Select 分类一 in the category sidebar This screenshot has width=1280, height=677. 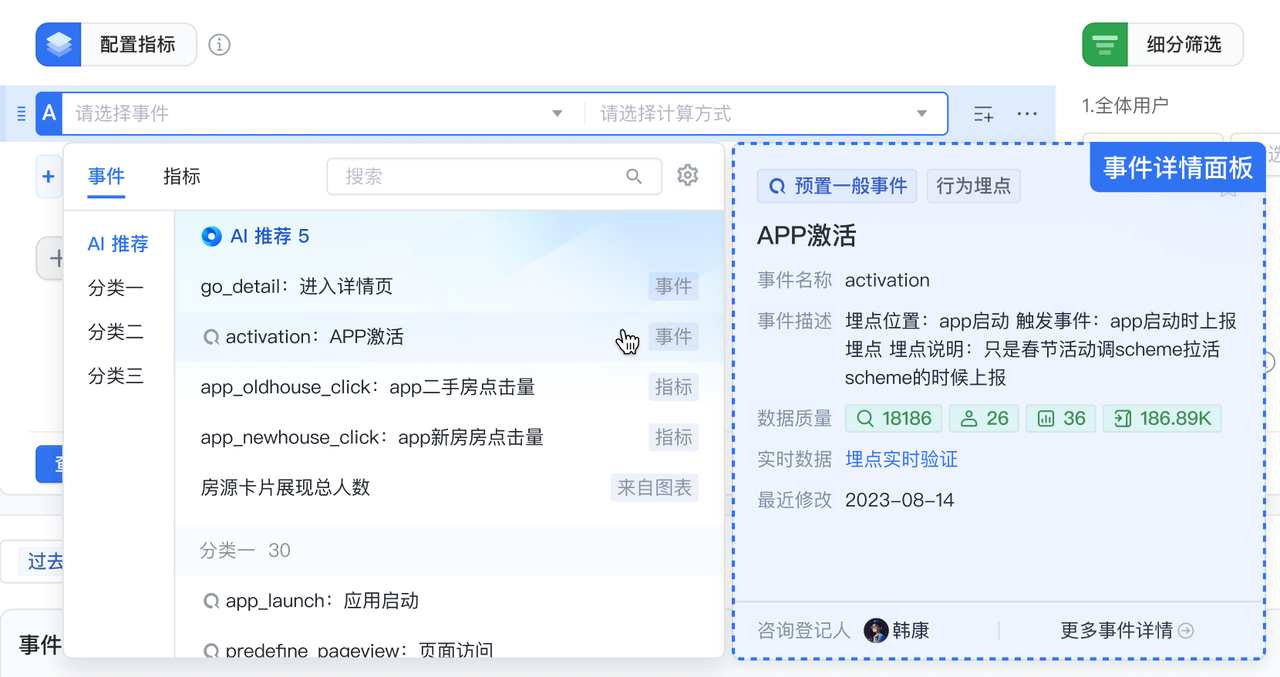(x=116, y=288)
